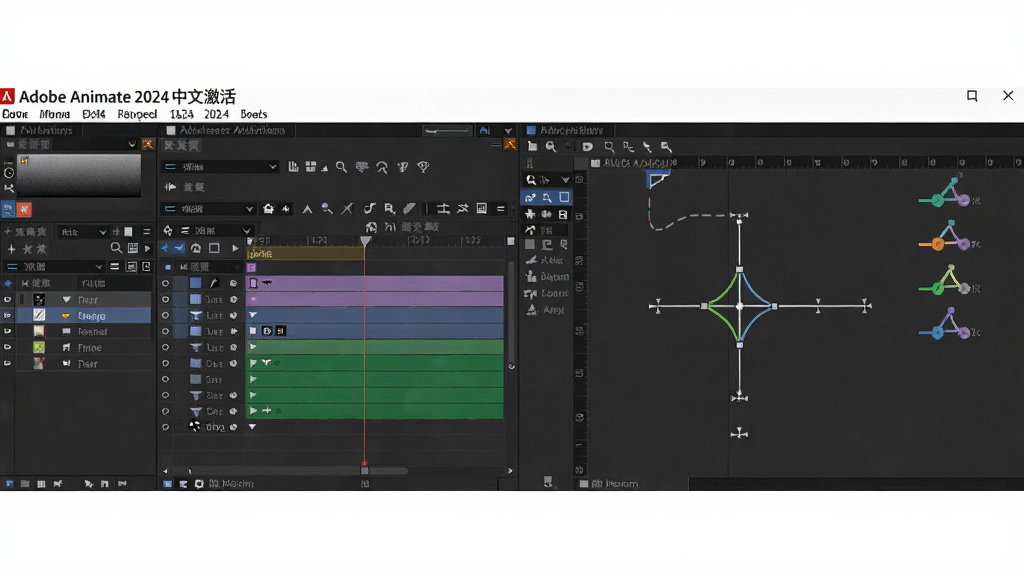Screen dimensions: 1024x576
Task: Toggle the eye of the last library row
Action: (x=8, y=364)
